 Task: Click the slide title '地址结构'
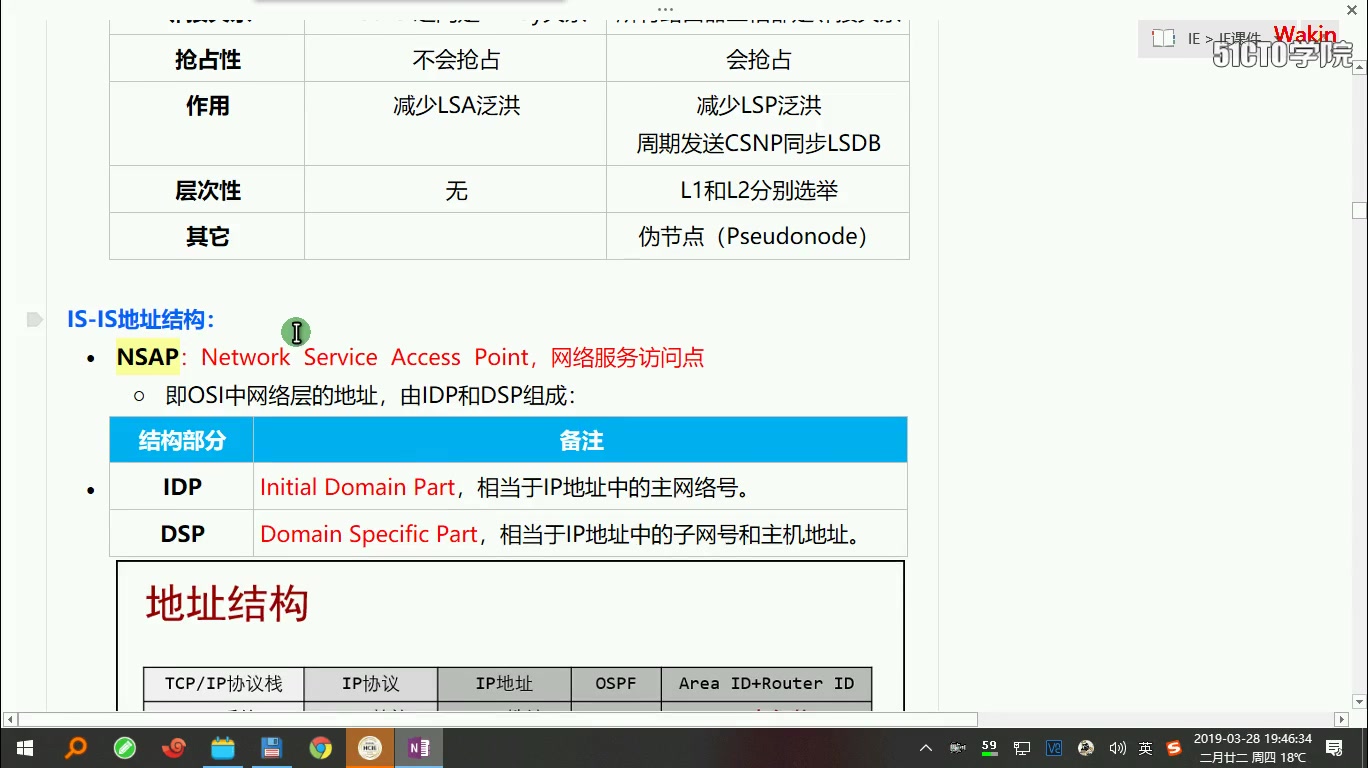(227, 604)
